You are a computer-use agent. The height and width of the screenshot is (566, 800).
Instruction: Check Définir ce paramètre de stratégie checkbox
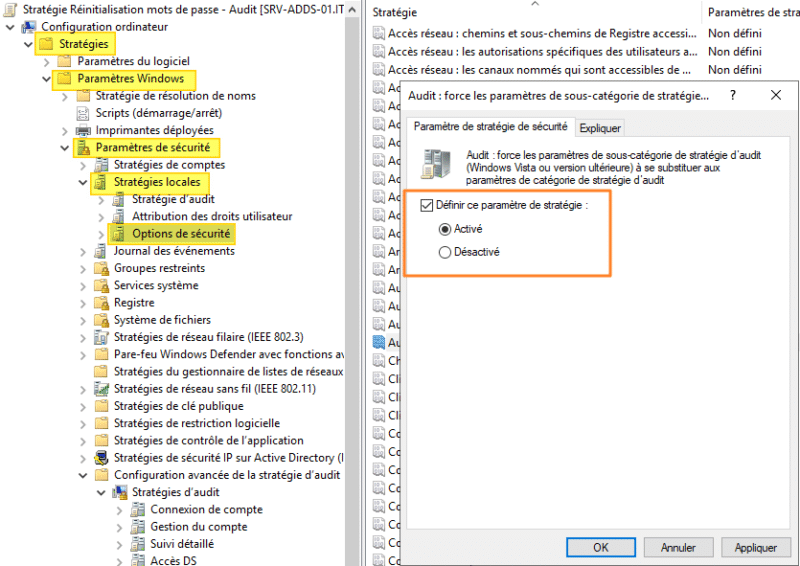pos(427,205)
